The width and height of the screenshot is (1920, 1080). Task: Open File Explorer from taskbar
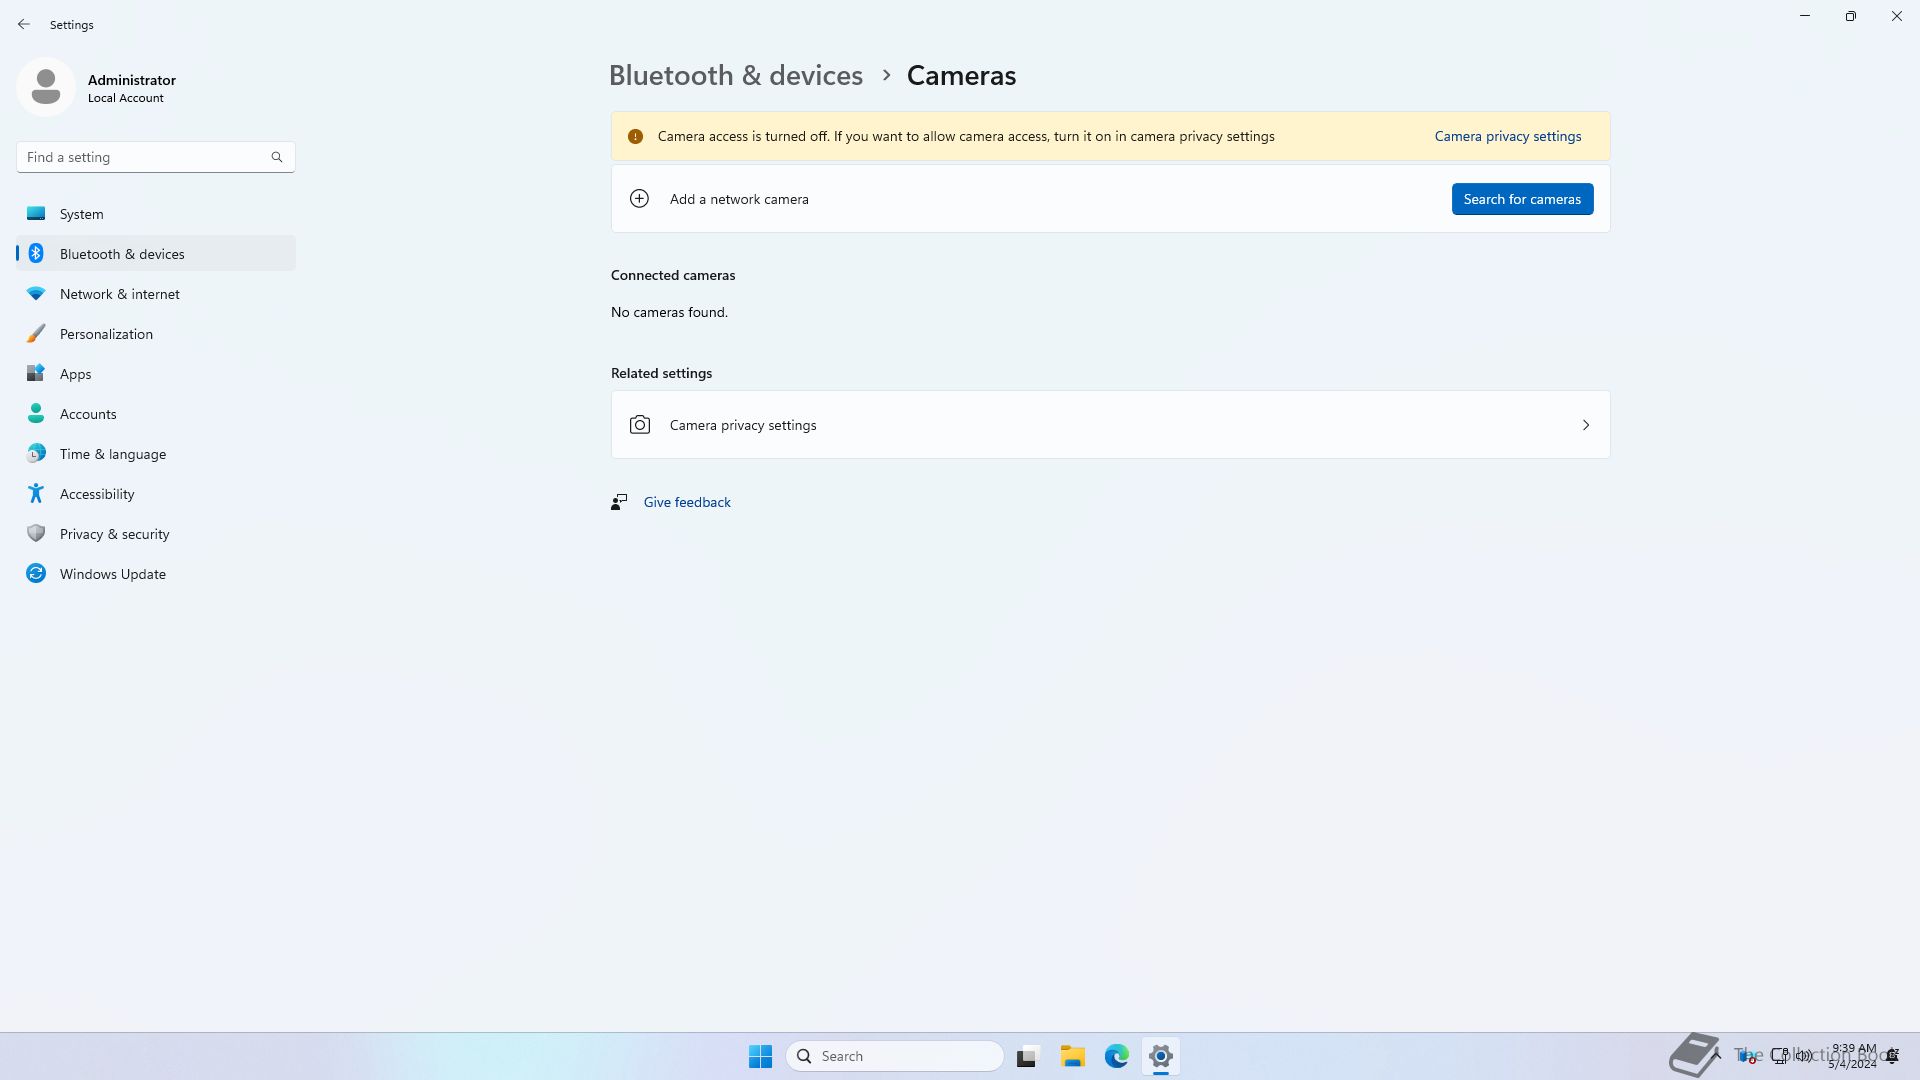[x=1073, y=1056]
